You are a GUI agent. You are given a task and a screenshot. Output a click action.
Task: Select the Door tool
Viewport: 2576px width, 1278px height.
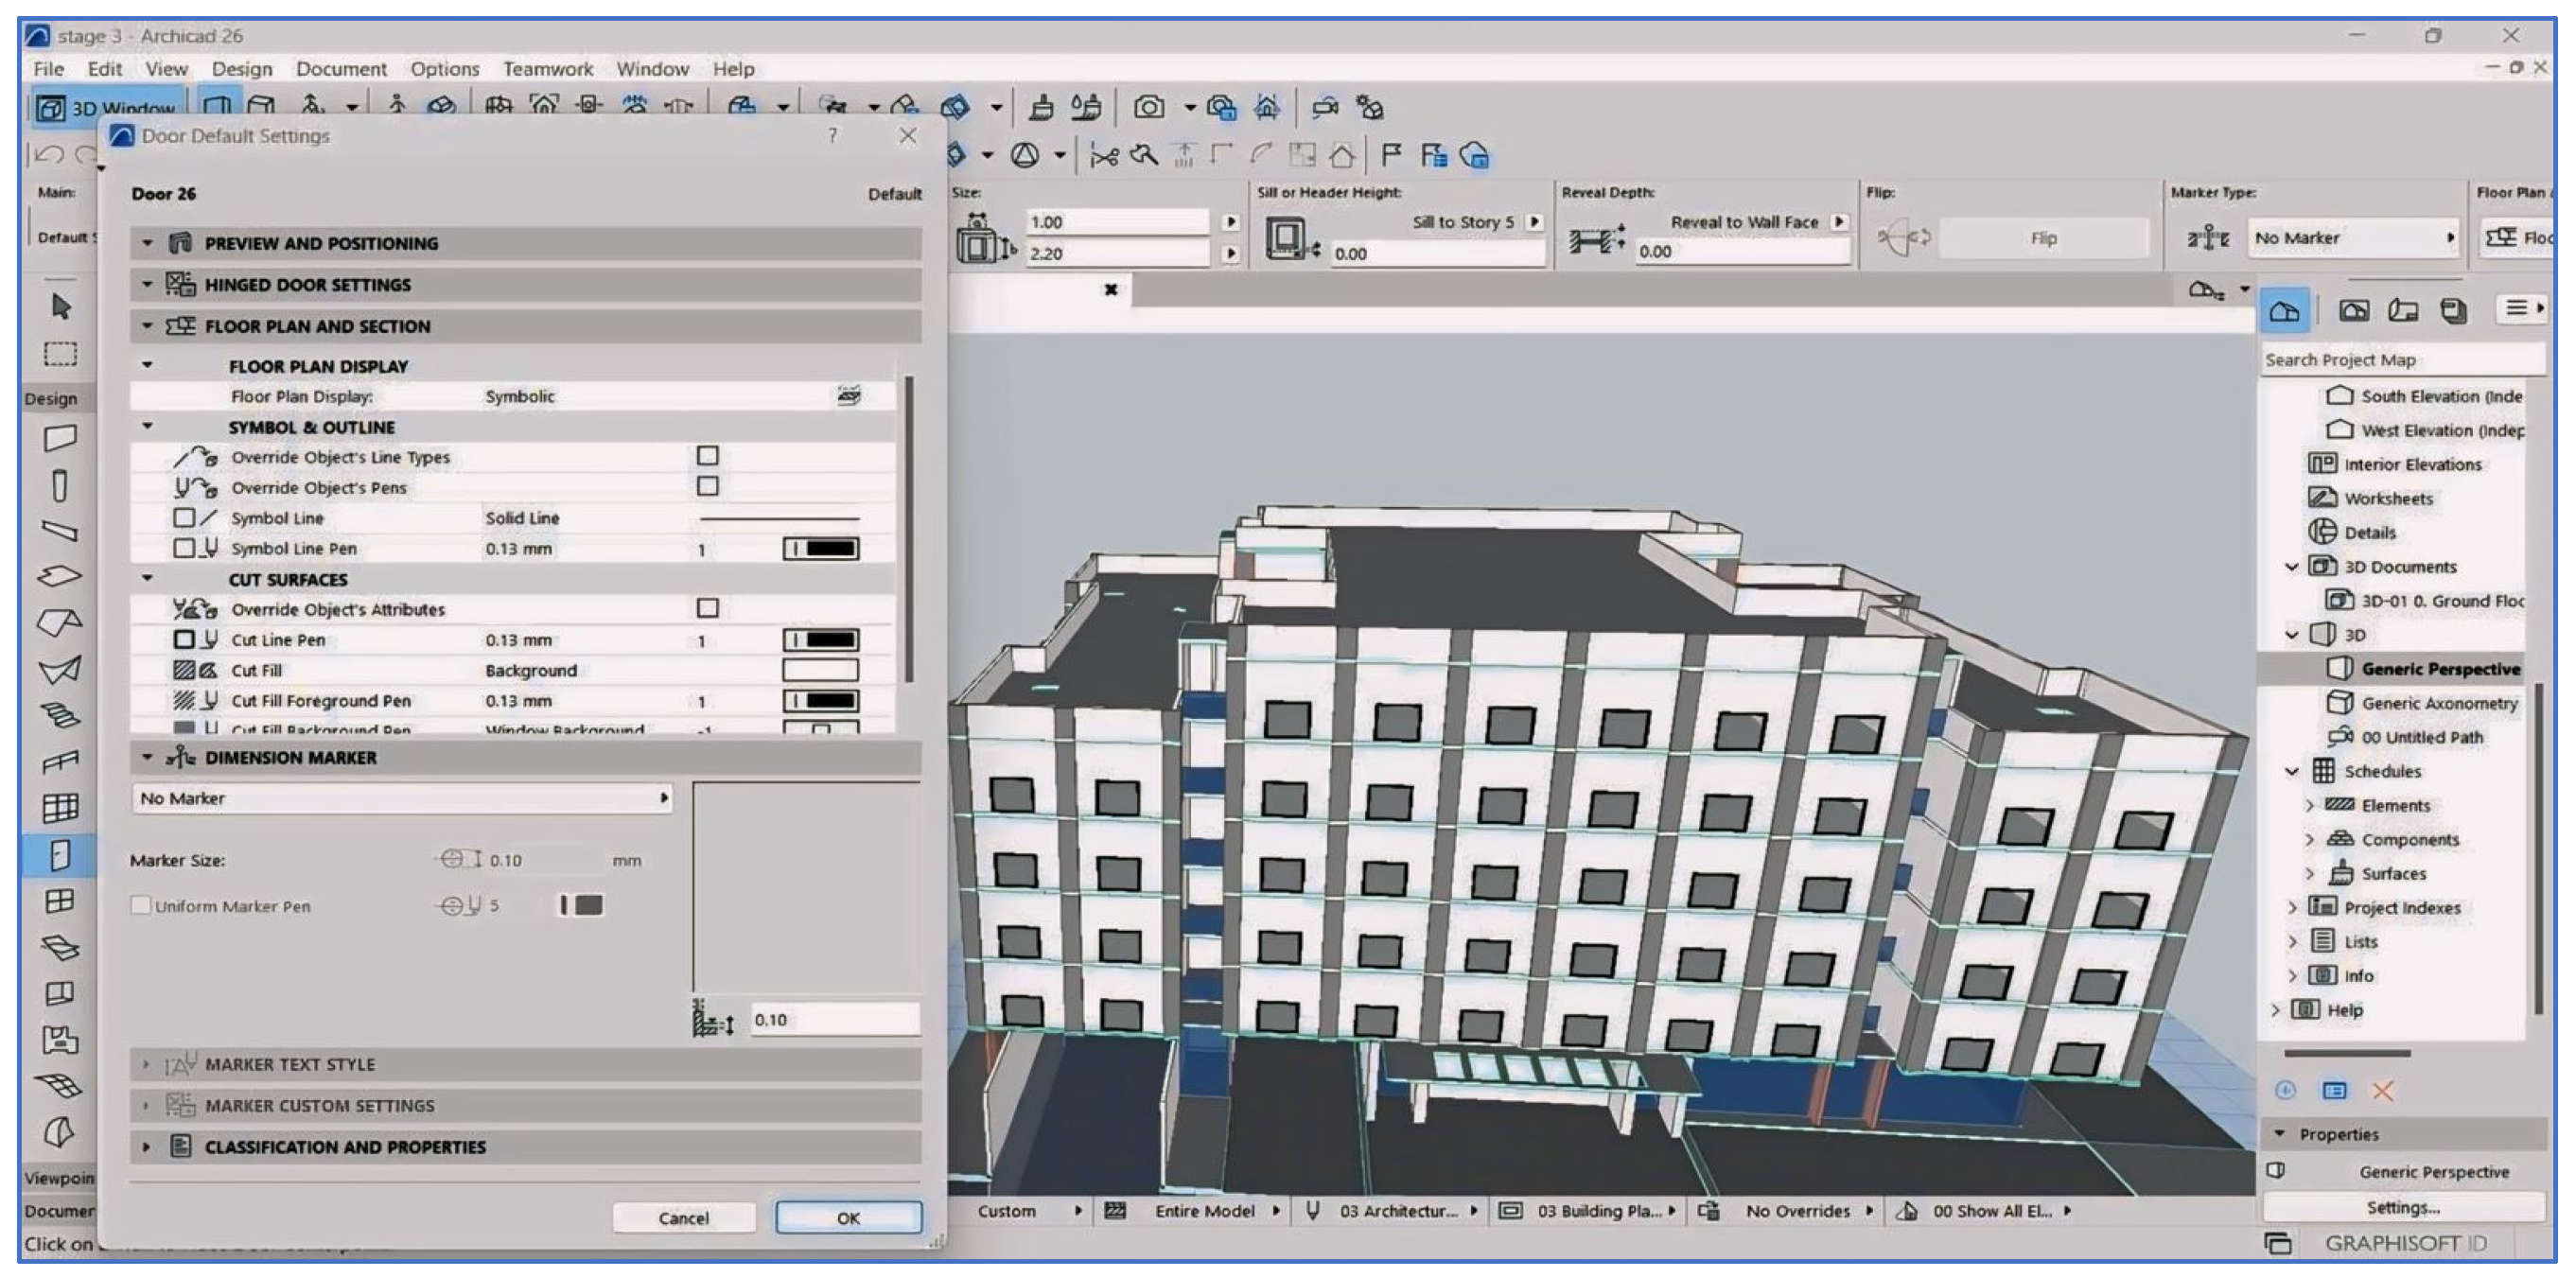point(60,855)
